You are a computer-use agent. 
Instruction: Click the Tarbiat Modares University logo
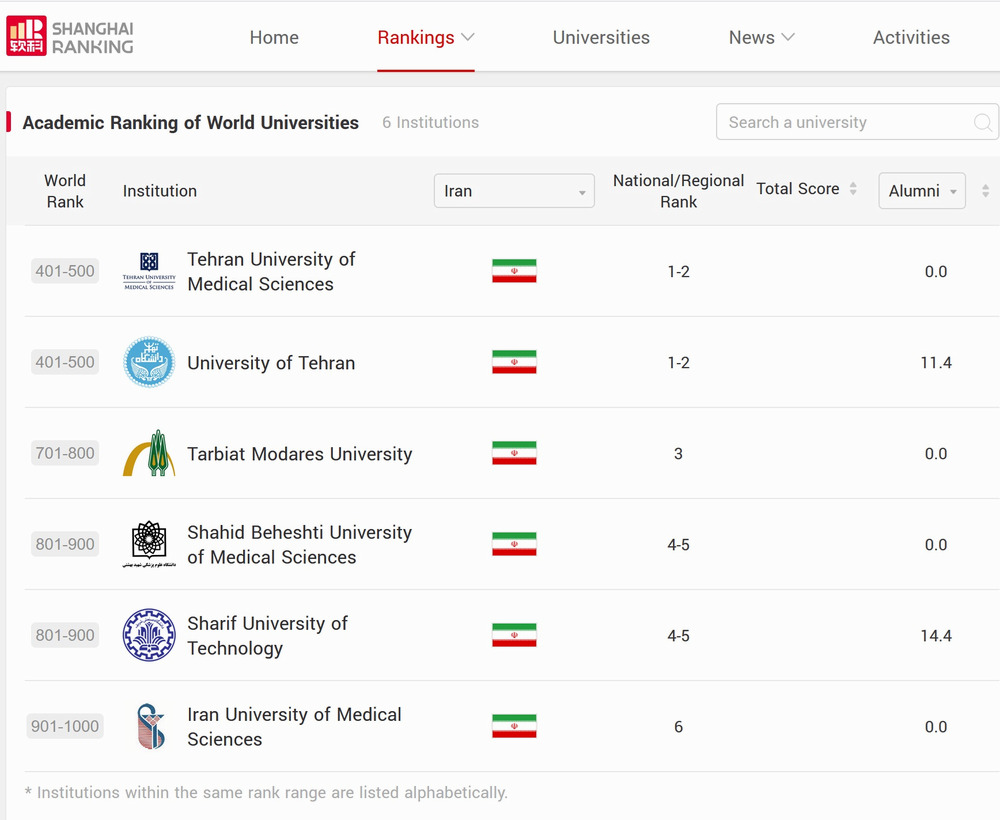pyautogui.click(x=149, y=453)
